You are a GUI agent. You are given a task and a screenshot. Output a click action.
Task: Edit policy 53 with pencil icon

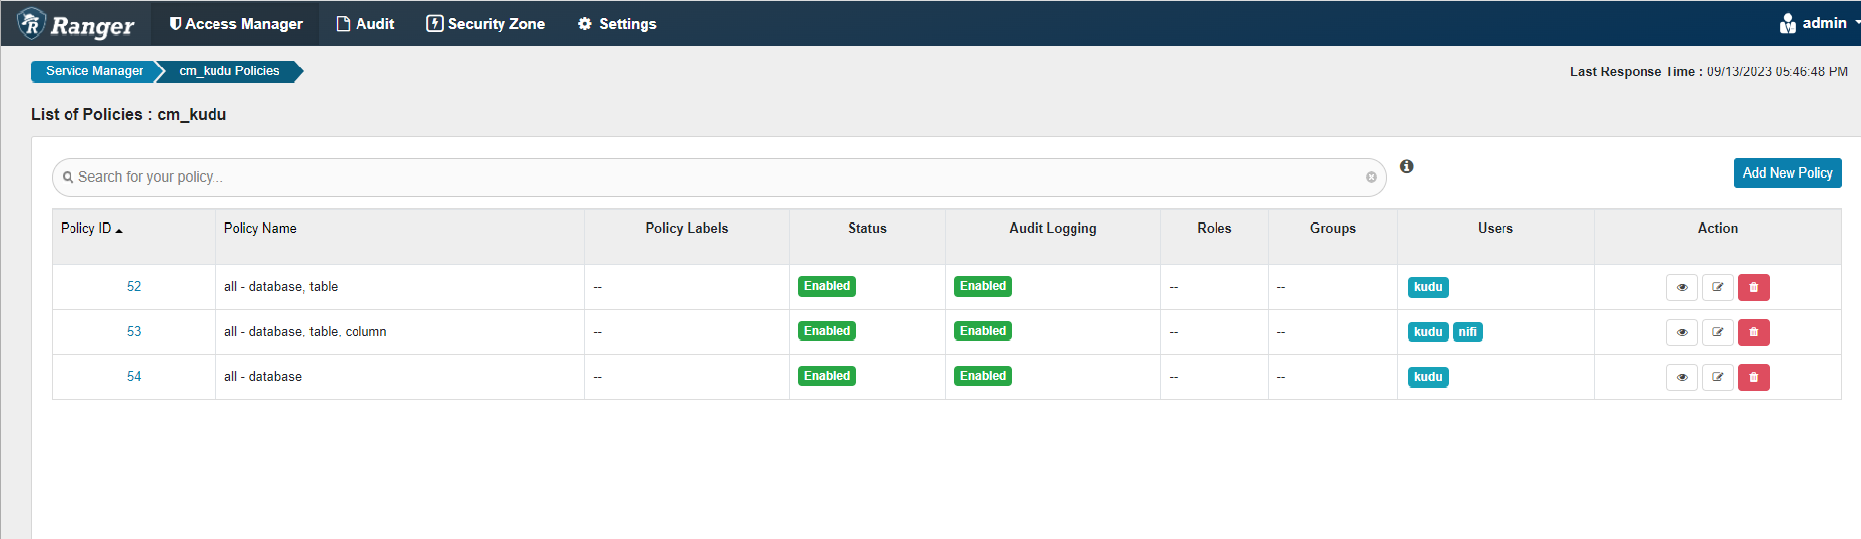coord(1718,332)
